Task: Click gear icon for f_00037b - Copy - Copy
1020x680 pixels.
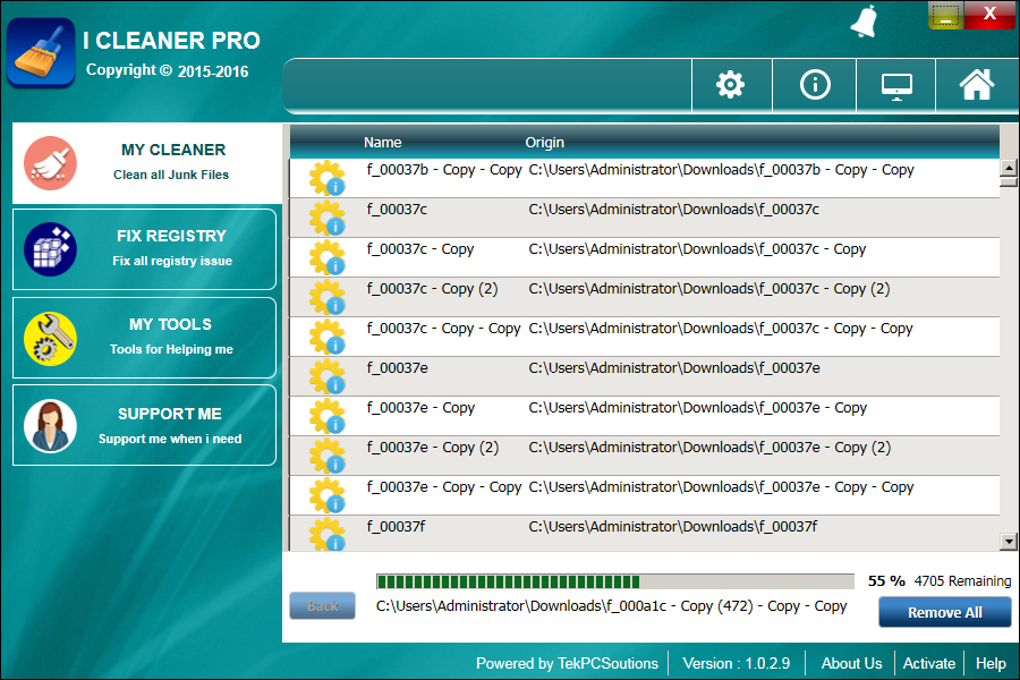Action: click(x=327, y=178)
